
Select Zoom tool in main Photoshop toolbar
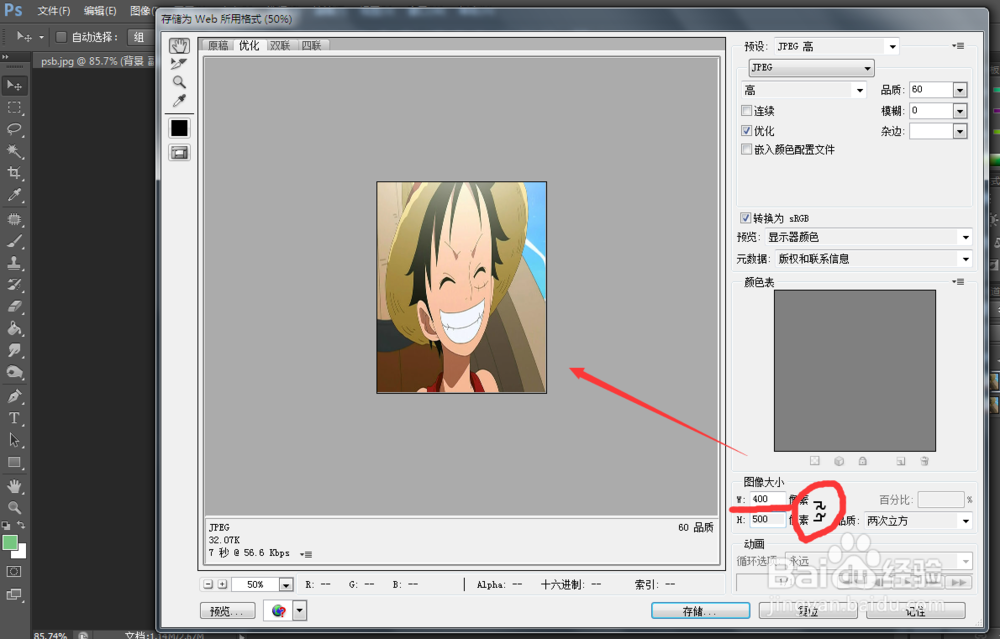[14, 508]
